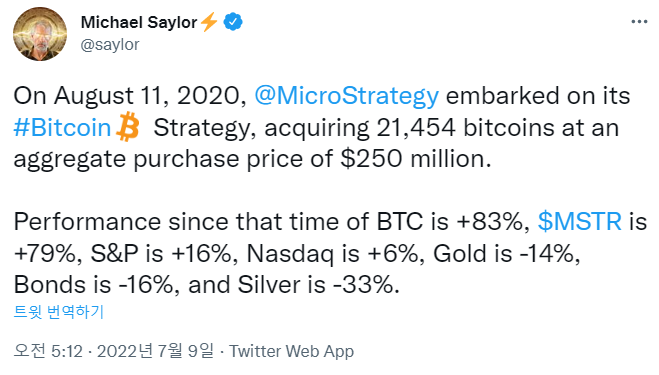Click the orange Bitcoin logo emoji

click(128, 127)
